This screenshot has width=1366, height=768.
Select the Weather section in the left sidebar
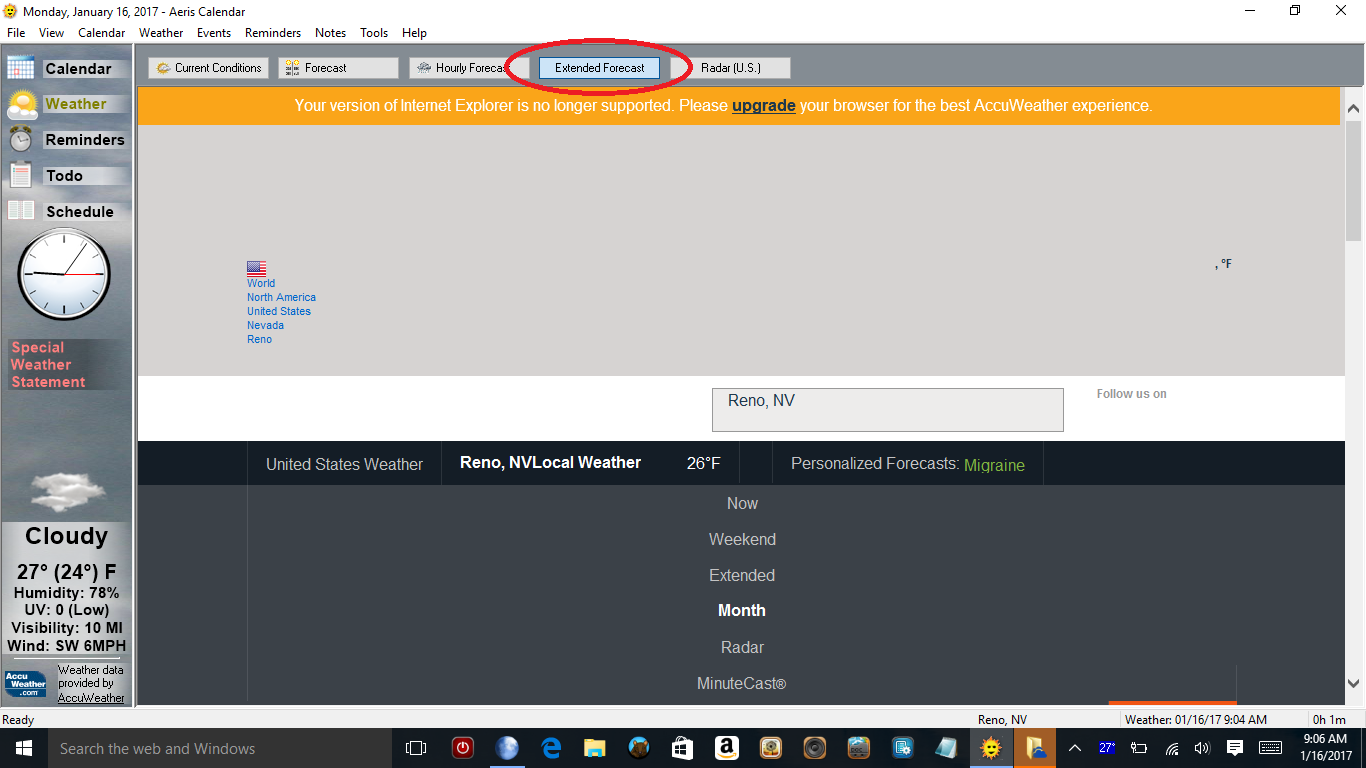(68, 104)
